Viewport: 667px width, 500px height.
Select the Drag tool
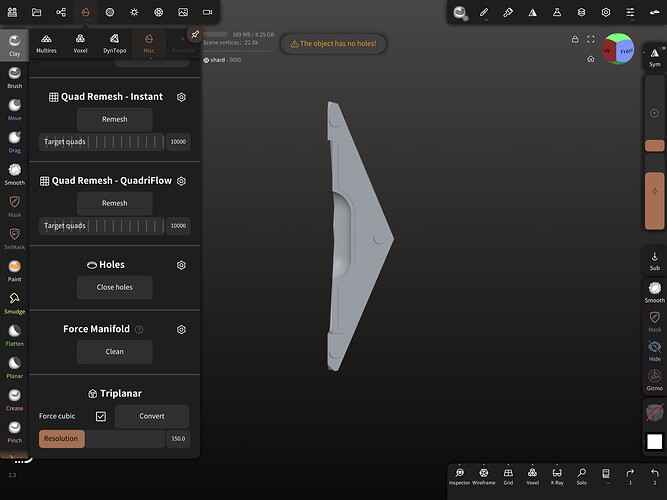pyautogui.click(x=14, y=142)
